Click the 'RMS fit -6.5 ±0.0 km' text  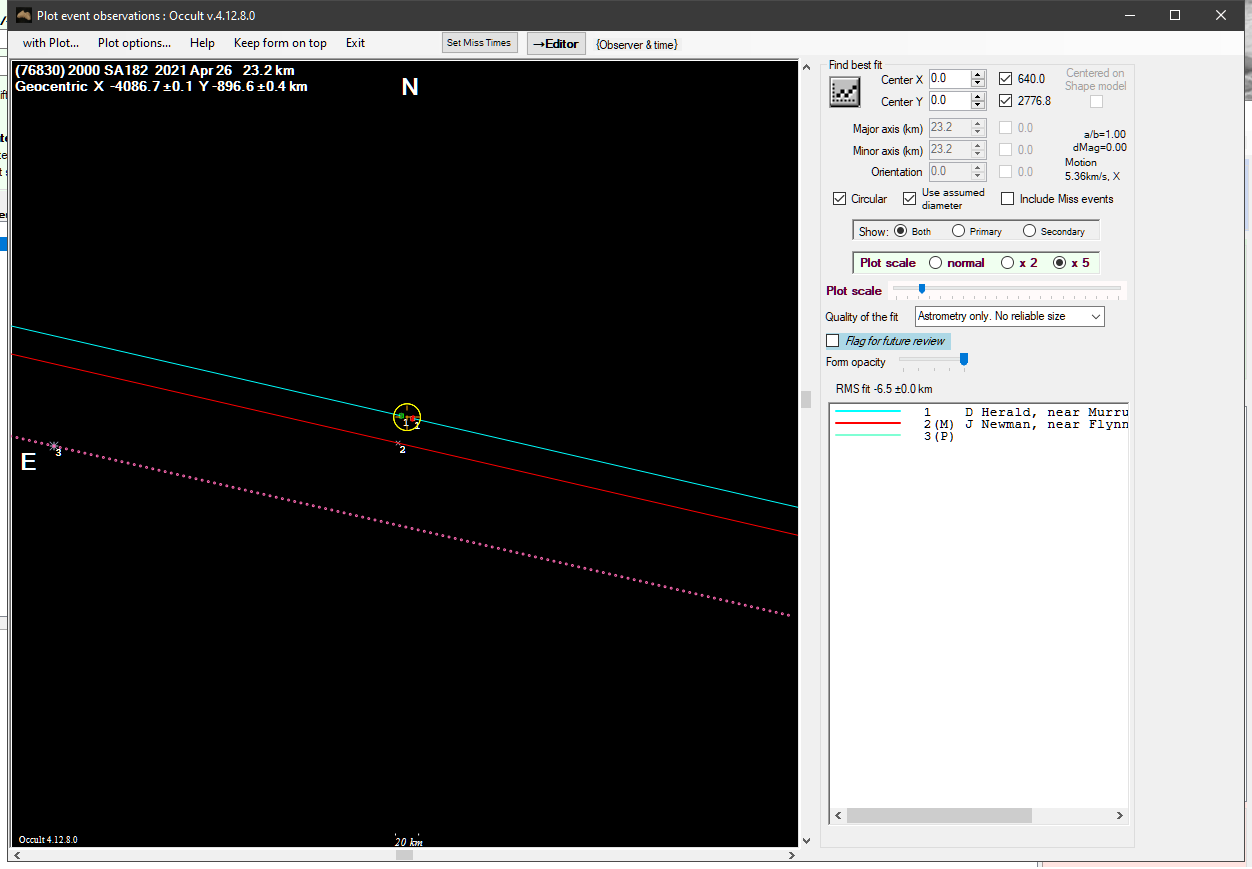[884, 389]
